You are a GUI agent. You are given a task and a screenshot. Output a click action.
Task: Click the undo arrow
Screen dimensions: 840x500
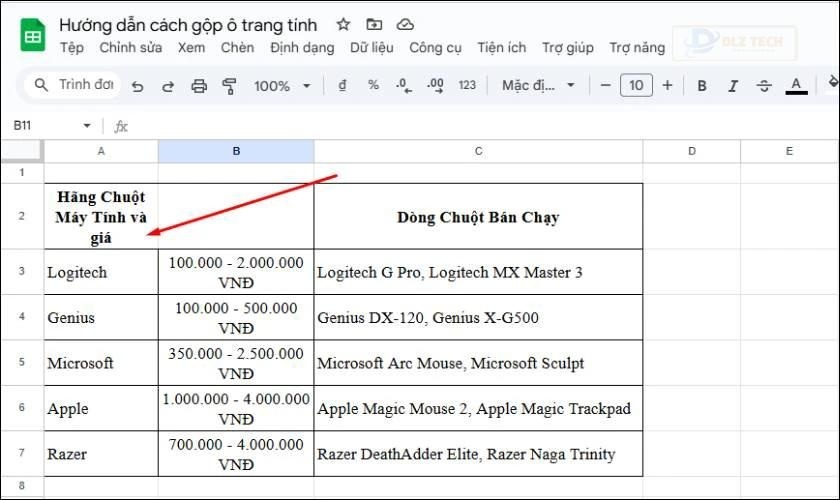(138, 86)
